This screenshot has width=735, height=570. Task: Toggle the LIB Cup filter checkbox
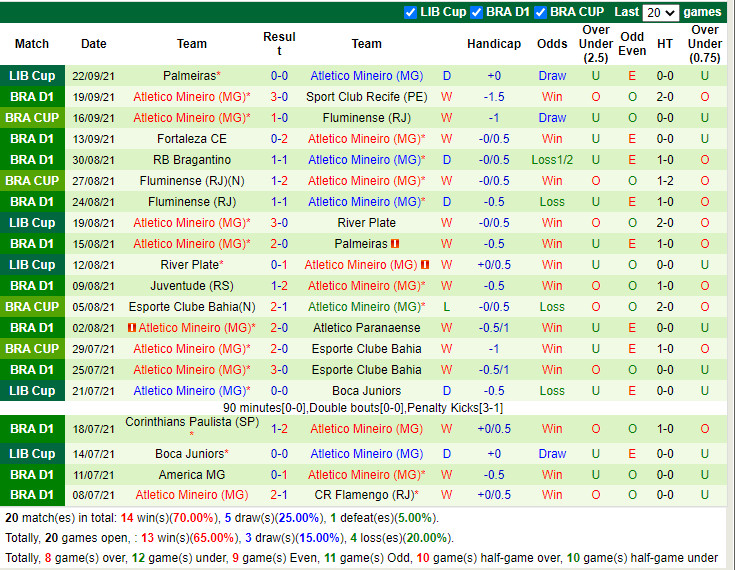[x=410, y=12]
